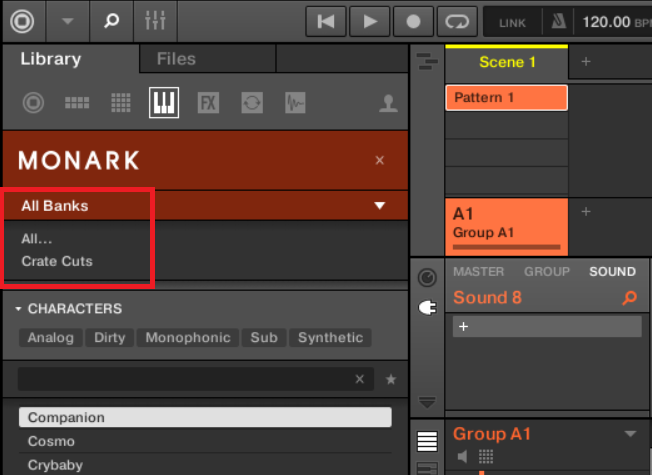Screen dimensions: 653x475
Task: Switch to the MASTER tab
Action: (478, 272)
